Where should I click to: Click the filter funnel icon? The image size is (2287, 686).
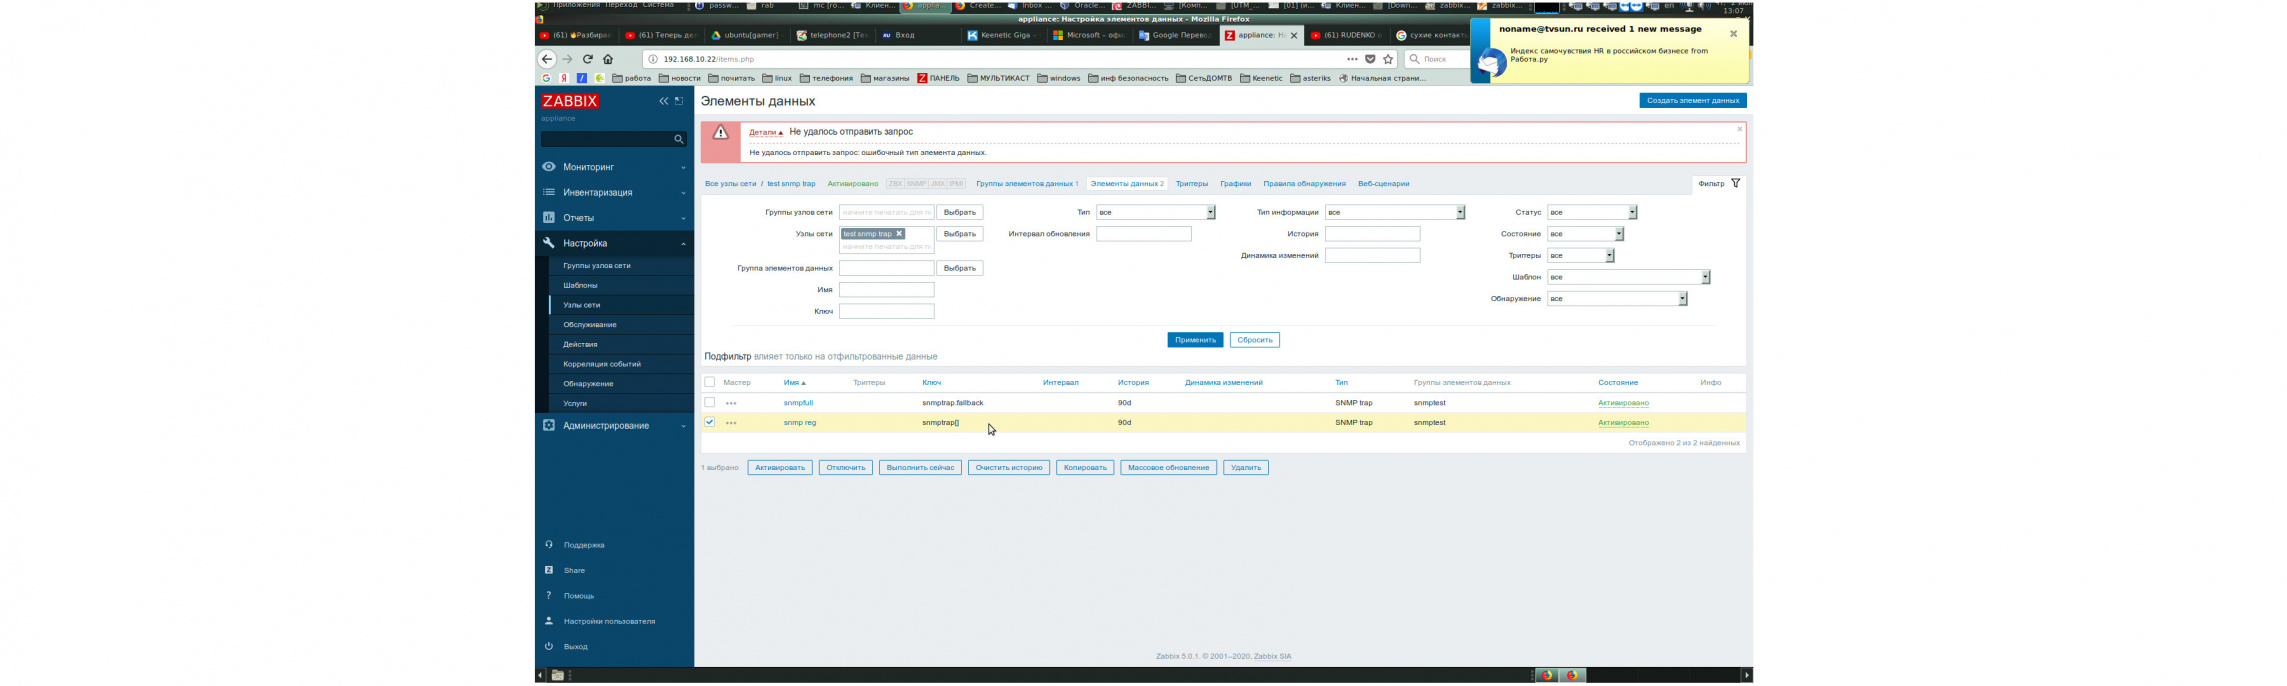click(1735, 183)
